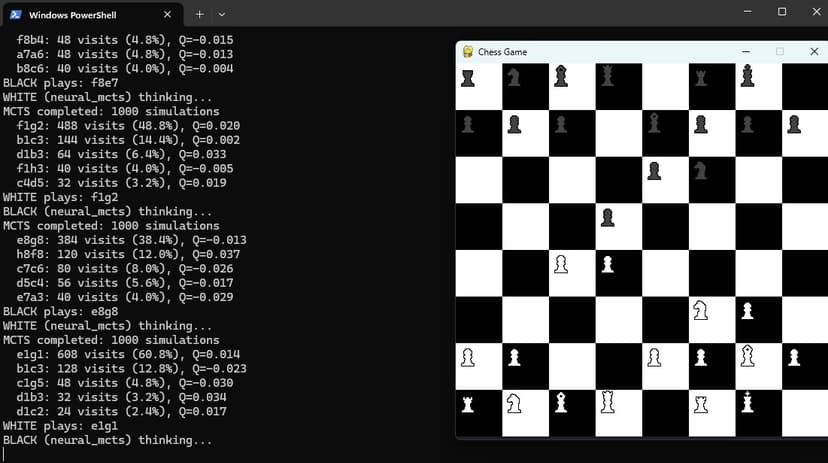Select the white king on g1
Screen dimensions: 828x463
point(747,402)
